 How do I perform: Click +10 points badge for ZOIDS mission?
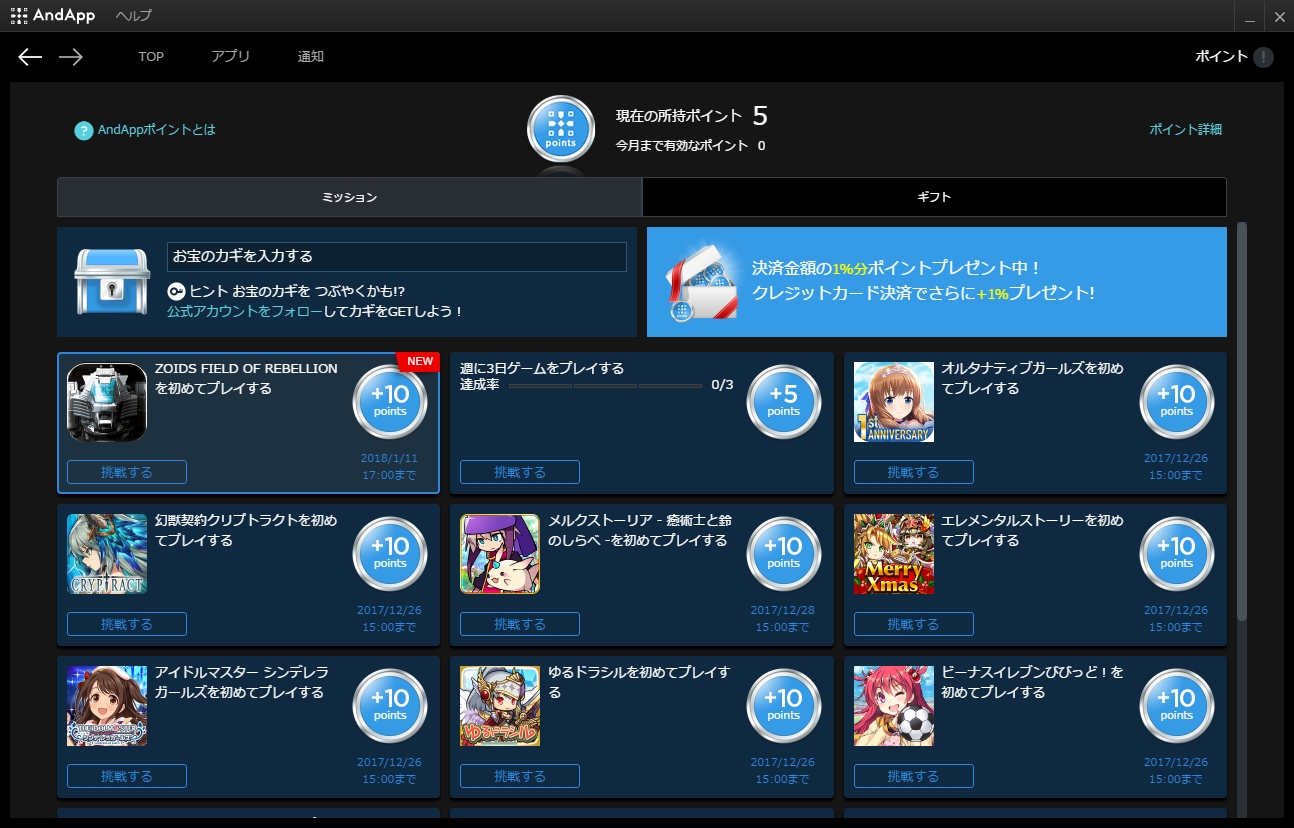point(390,402)
